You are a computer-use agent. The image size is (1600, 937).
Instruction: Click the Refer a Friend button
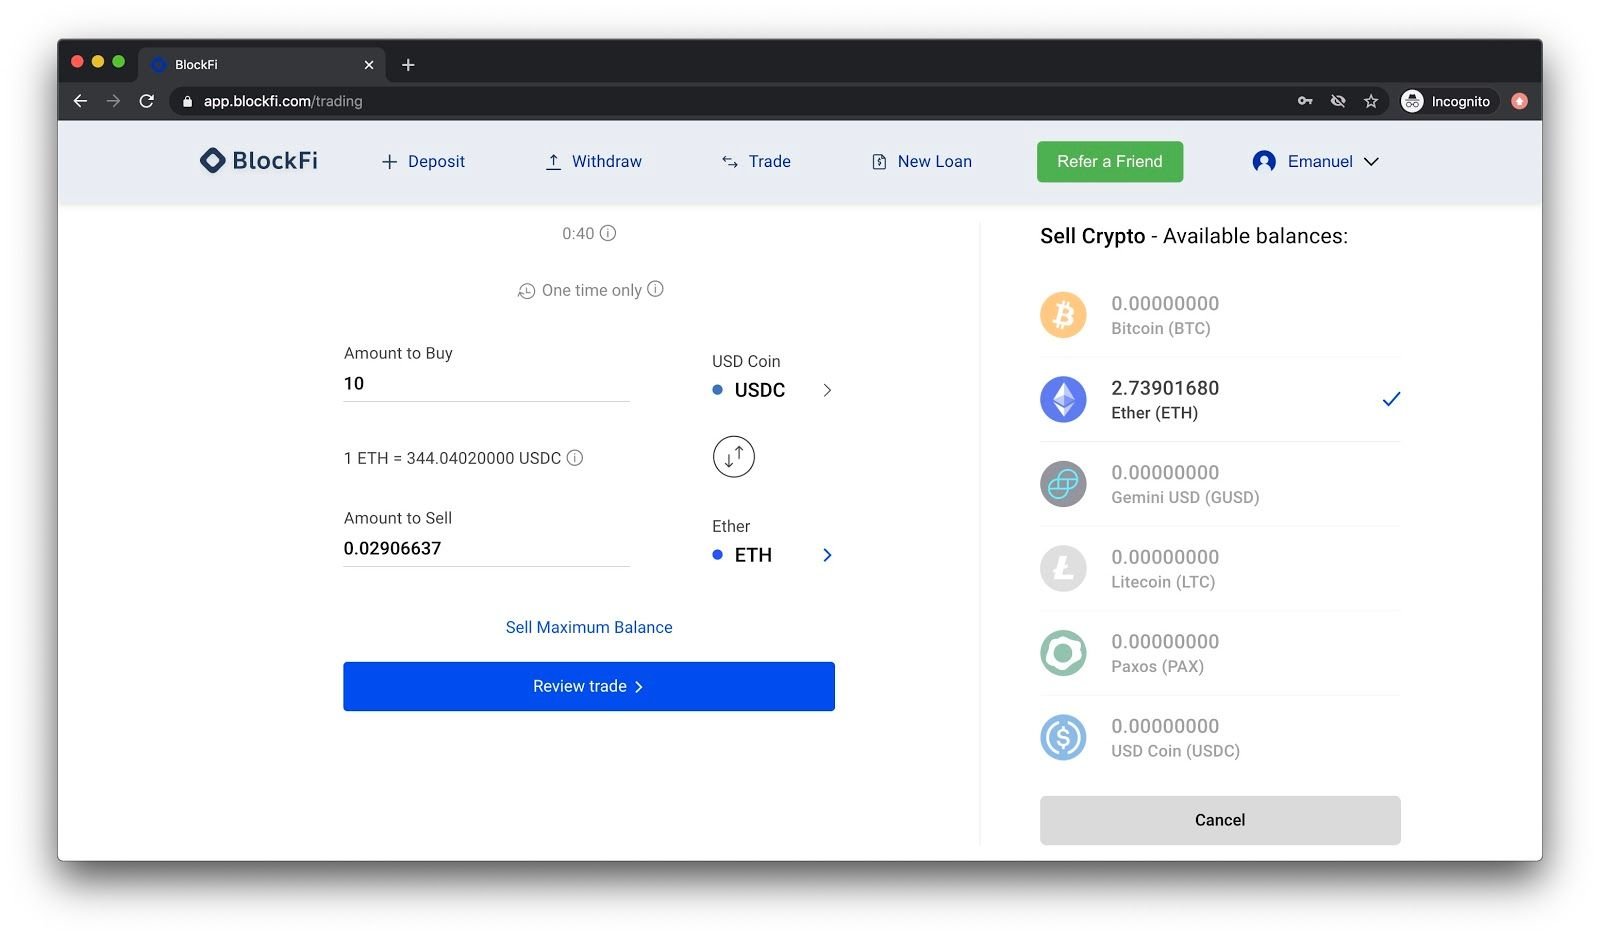pos(1110,161)
